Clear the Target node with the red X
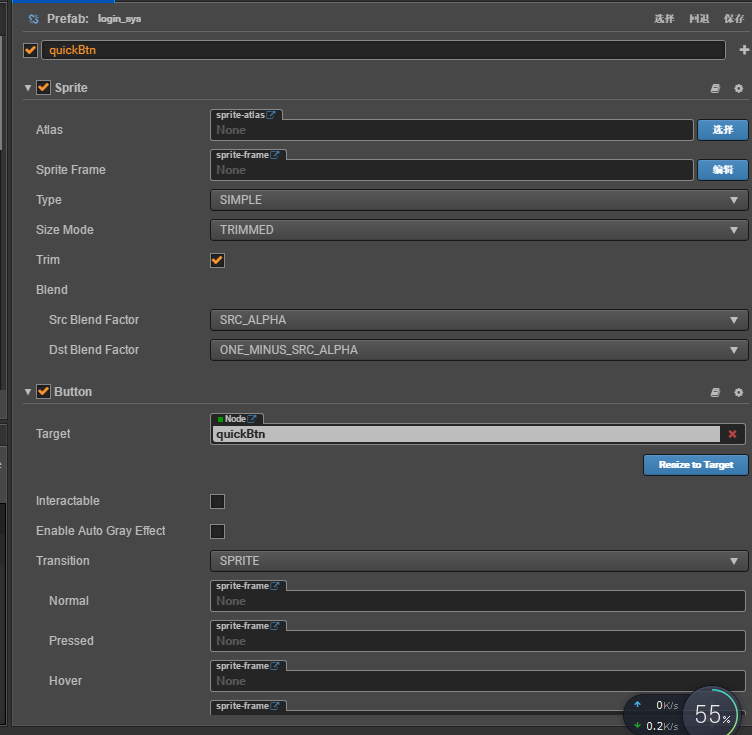The height and width of the screenshot is (735, 752). 732,434
